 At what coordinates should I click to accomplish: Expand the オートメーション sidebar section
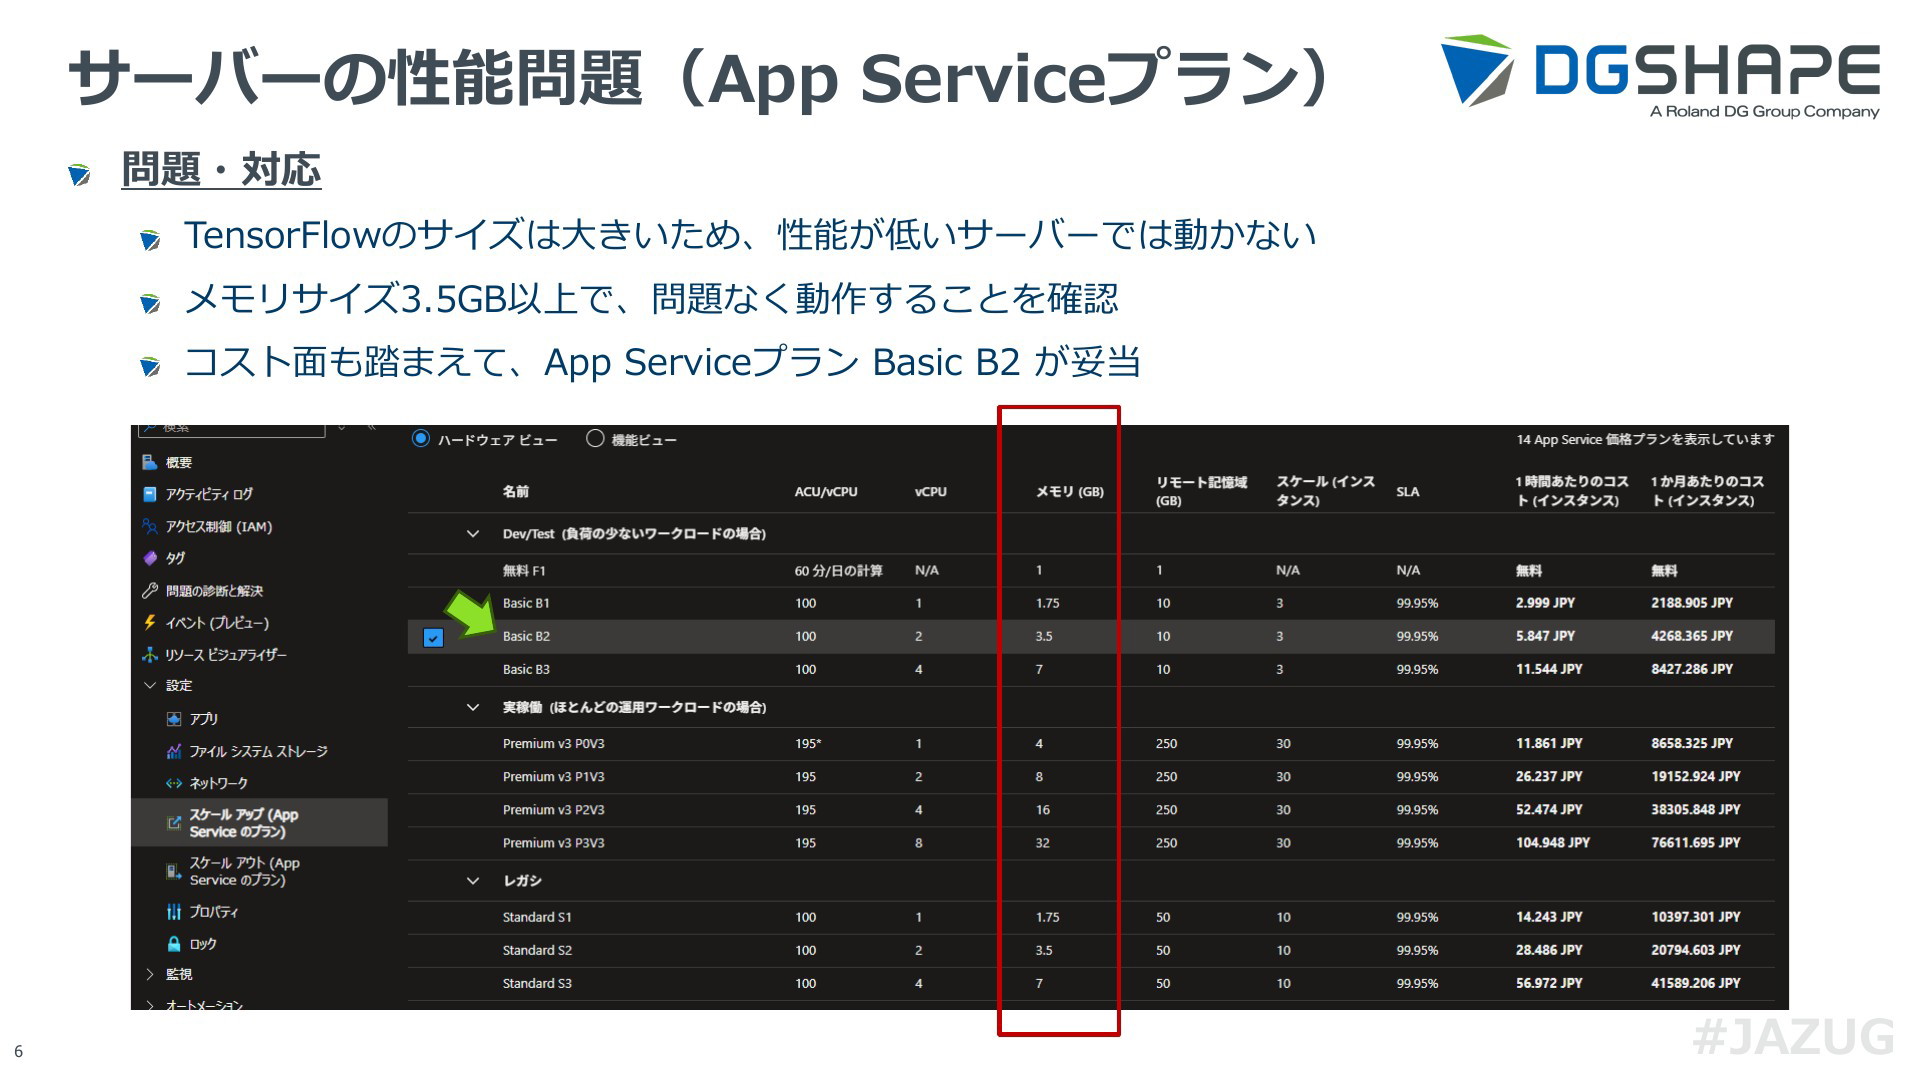coord(150,1004)
